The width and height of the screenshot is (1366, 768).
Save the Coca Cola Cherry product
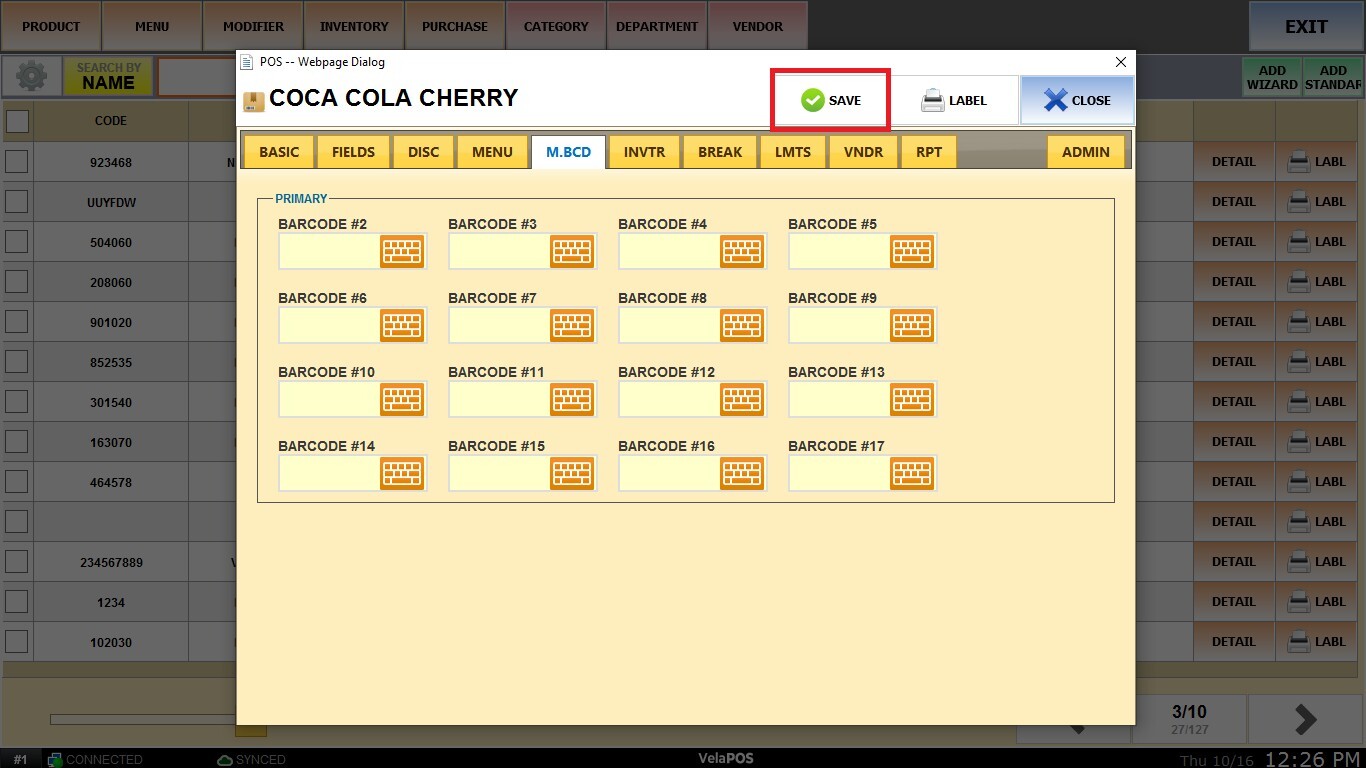[x=830, y=100]
